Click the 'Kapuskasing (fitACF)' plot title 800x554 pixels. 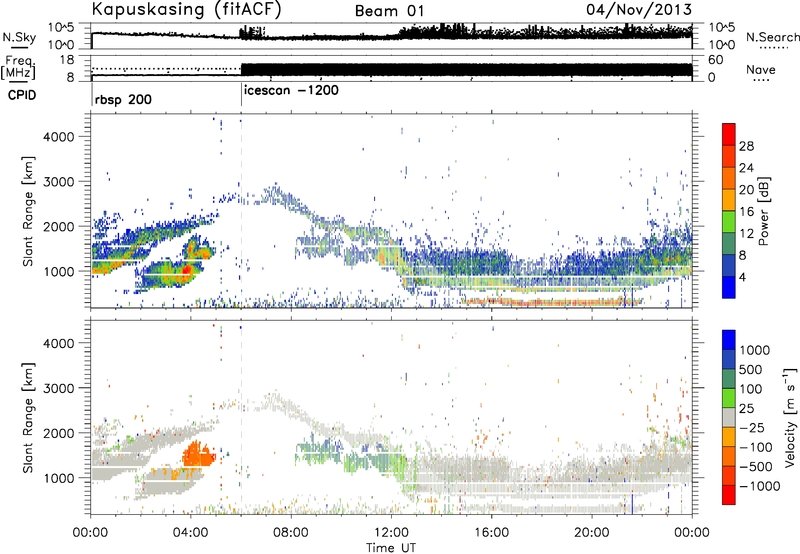pyautogui.click(x=186, y=10)
